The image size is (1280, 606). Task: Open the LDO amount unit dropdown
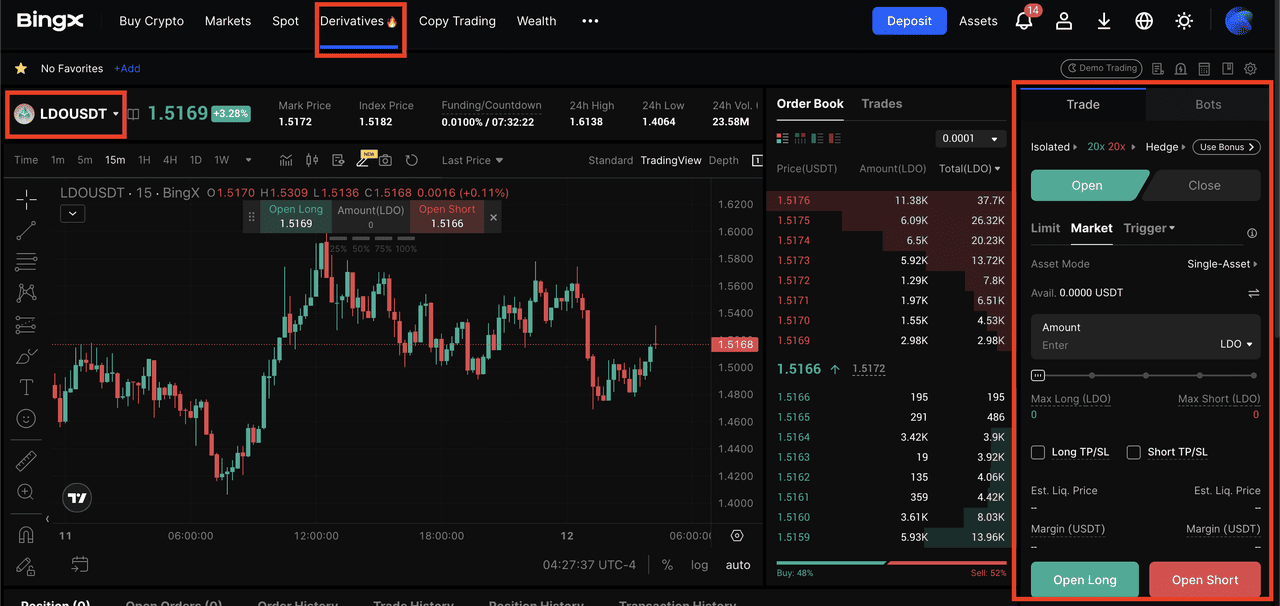pyautogui.click(x=1237, y=344)
